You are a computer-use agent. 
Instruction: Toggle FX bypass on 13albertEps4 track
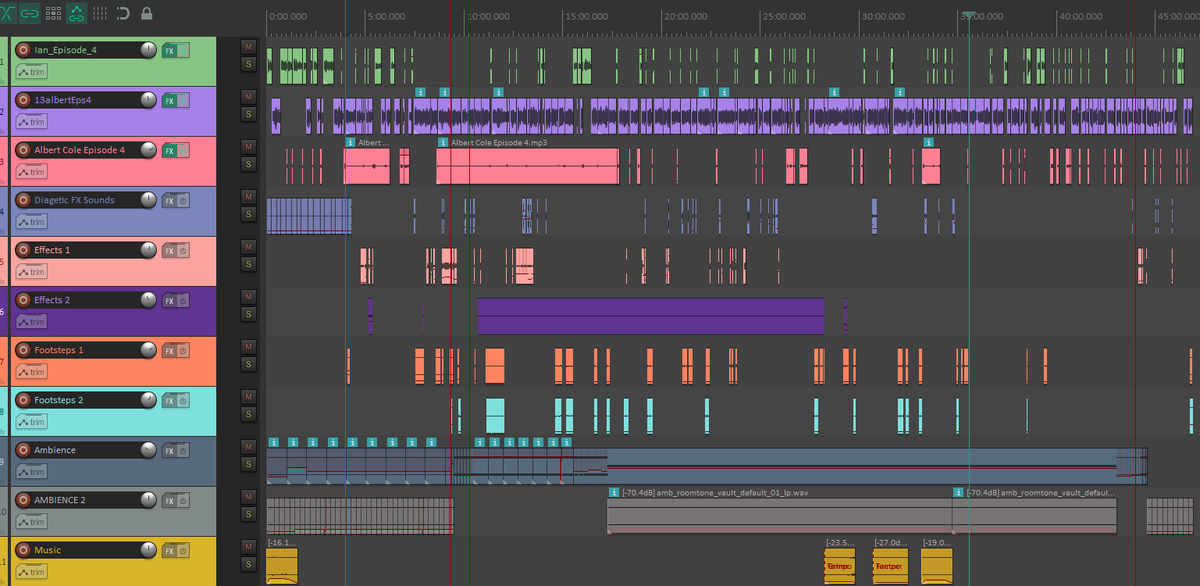183,100
